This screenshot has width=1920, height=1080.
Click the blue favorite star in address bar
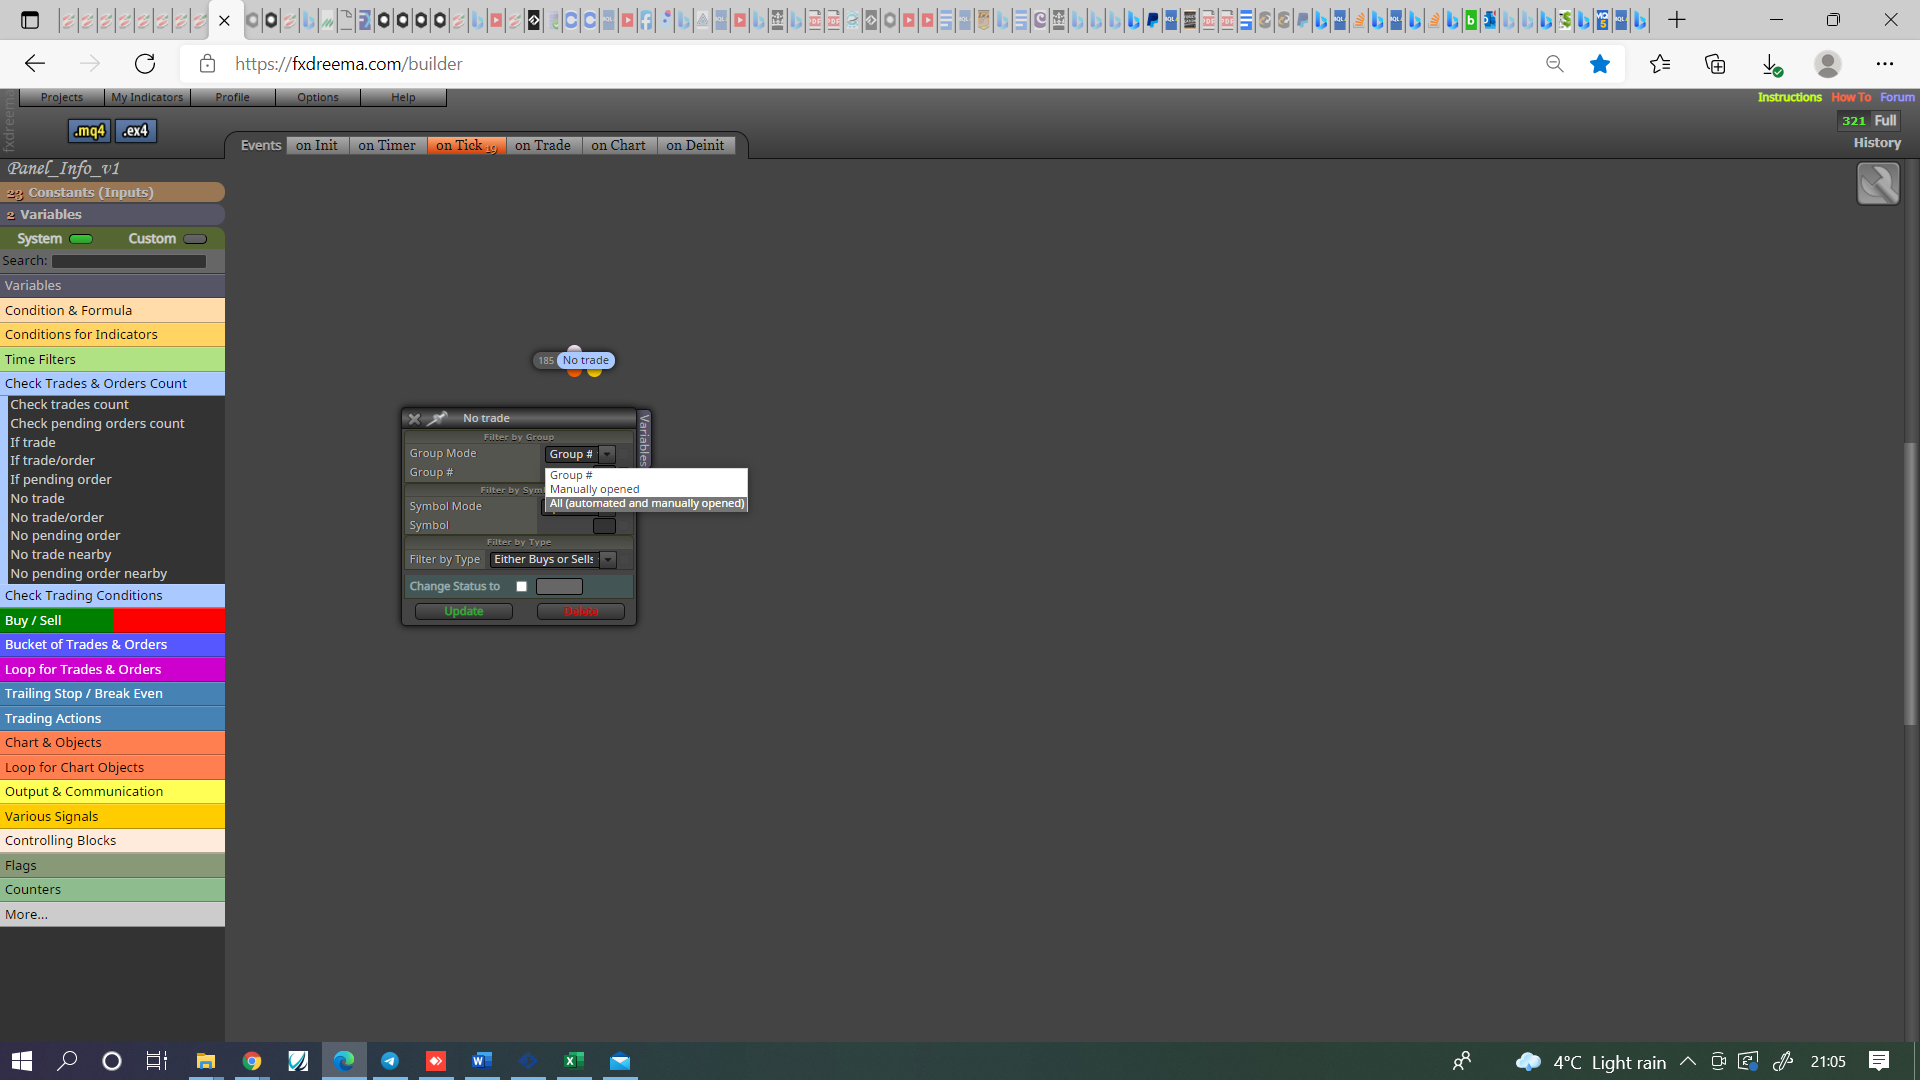click(x=1600, y=64)
